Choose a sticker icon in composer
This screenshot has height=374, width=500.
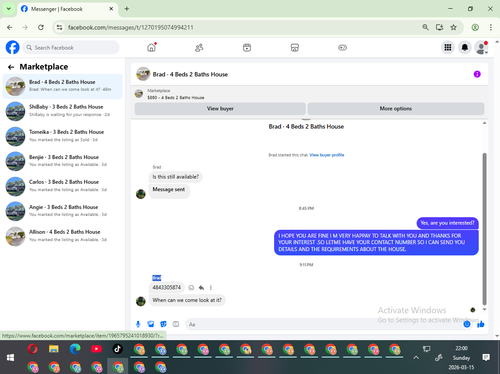(163, 324)
